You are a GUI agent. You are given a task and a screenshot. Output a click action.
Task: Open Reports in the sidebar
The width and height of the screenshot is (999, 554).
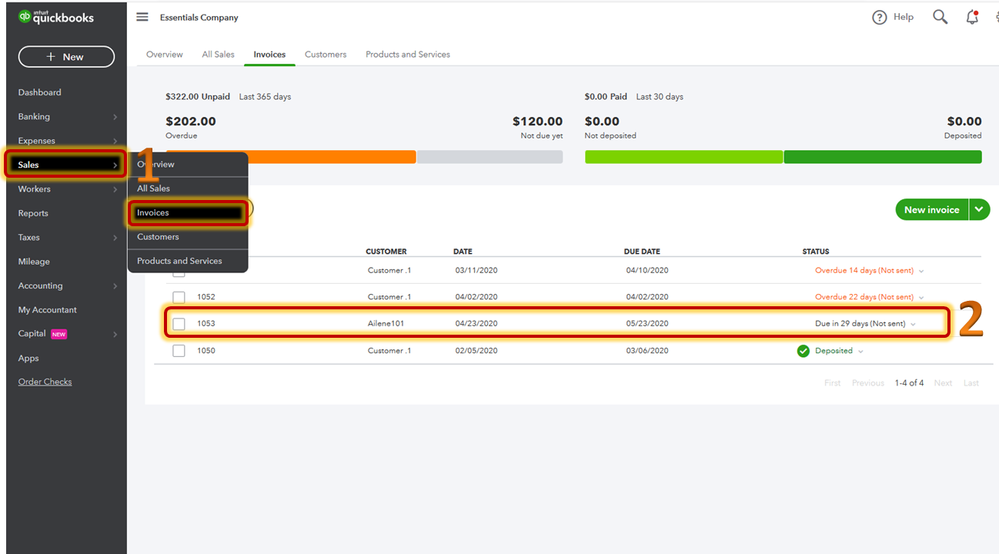point(33,213)
